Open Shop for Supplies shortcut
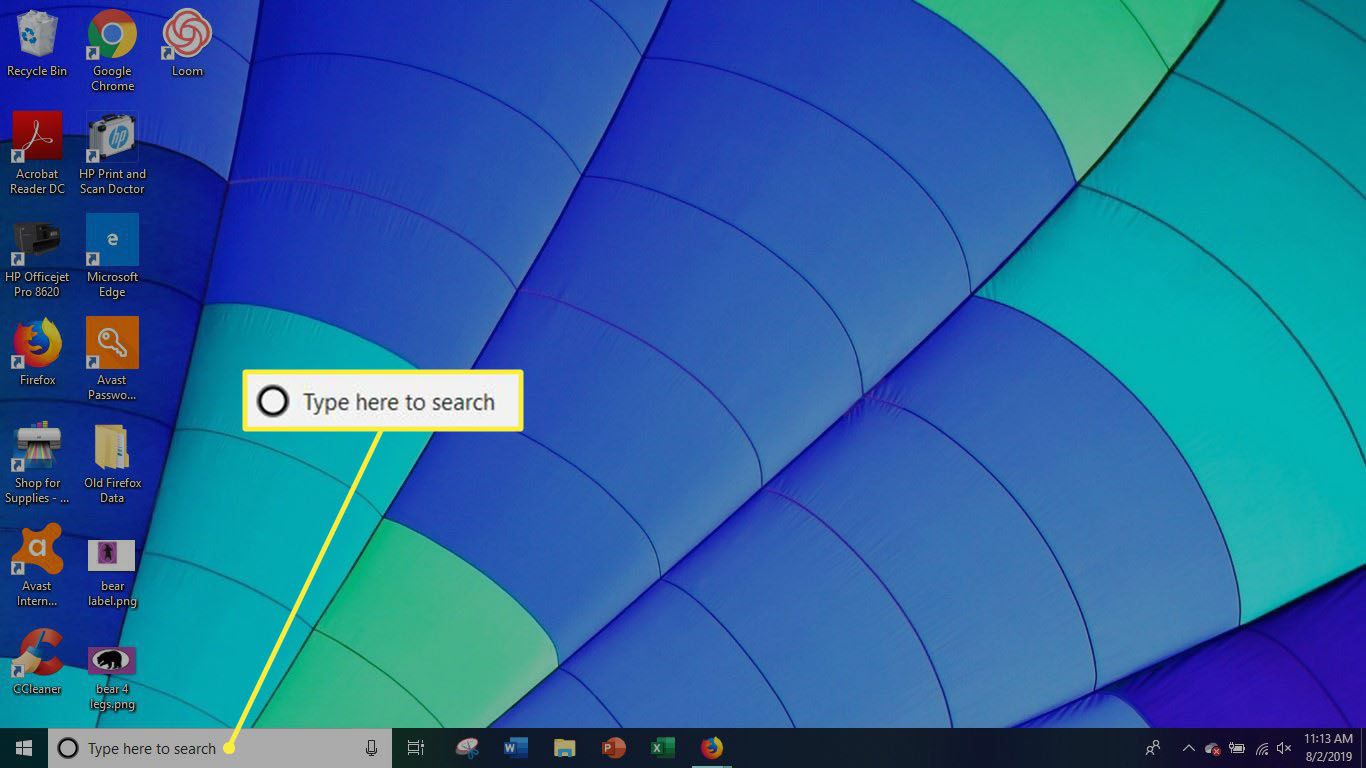Image resolution: width=1366 pixels, height=768 pixels. click(37, 463)
